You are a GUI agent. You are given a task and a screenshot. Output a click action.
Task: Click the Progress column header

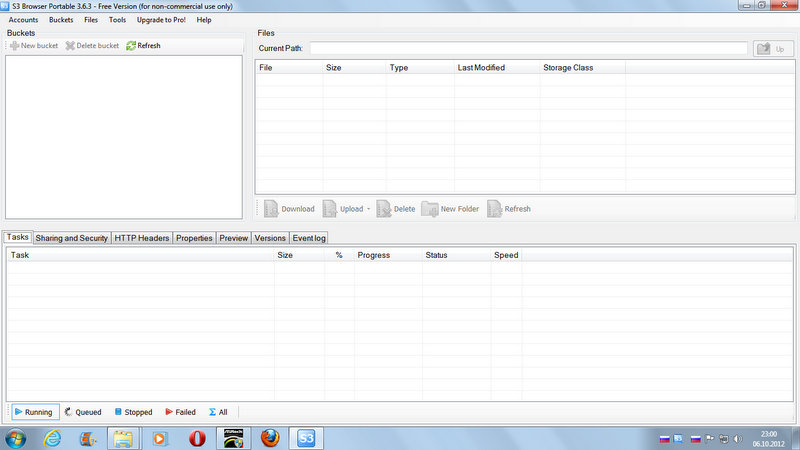389,255
